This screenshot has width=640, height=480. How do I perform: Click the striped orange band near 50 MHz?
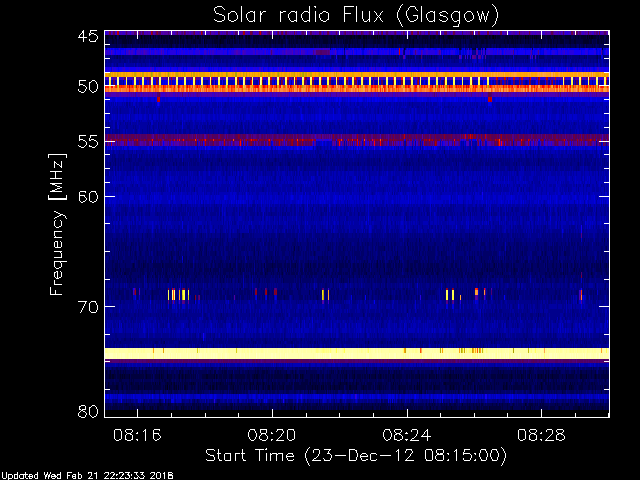coord(357,82)
